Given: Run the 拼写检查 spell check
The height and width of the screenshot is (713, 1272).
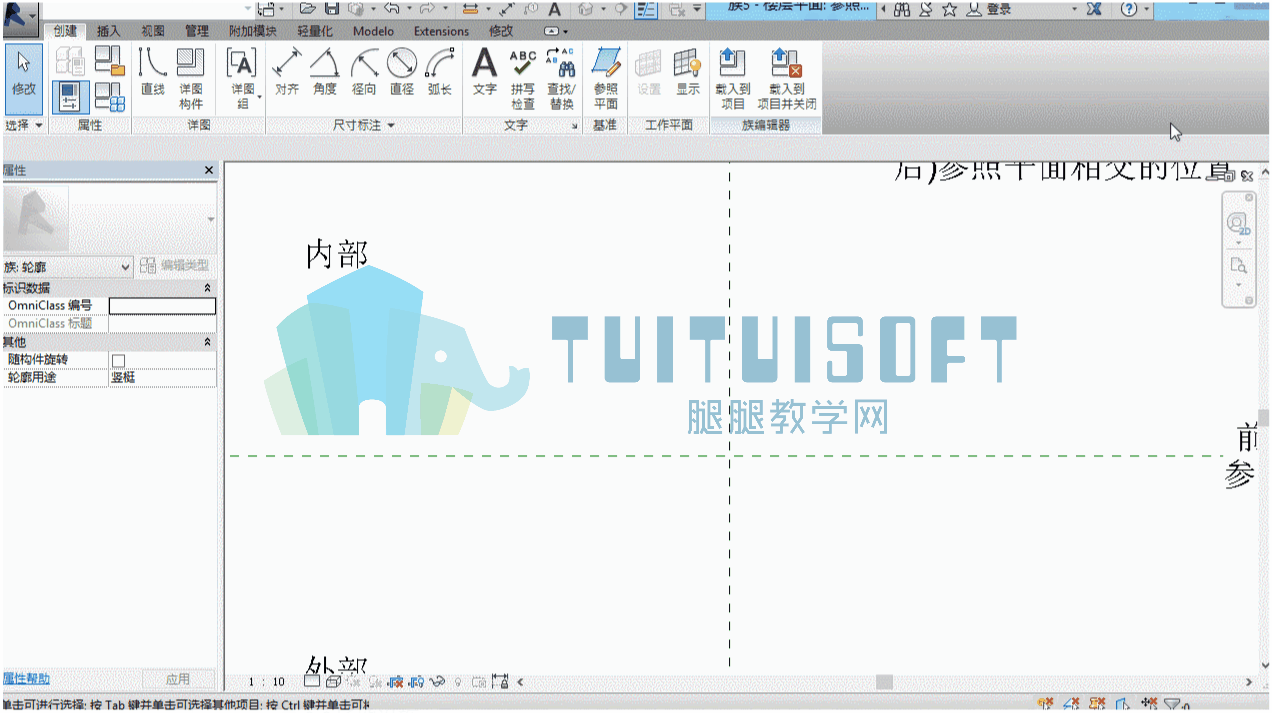Looking at the screenshot, I should pos(523,78).
